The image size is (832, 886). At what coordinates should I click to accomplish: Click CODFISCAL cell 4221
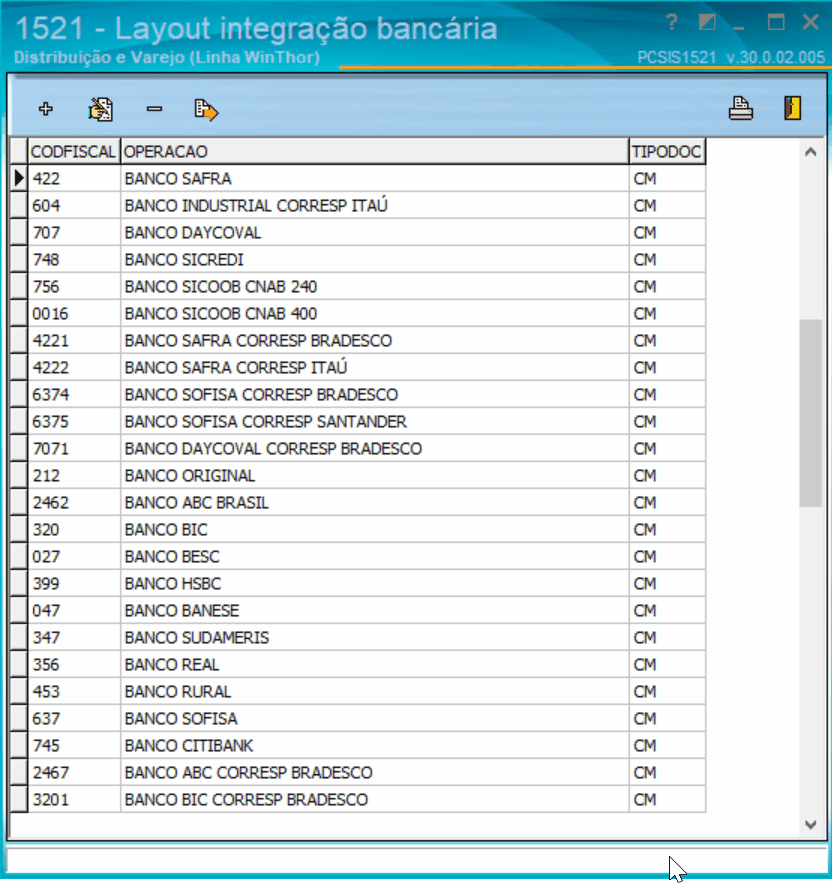coord(74,341)
